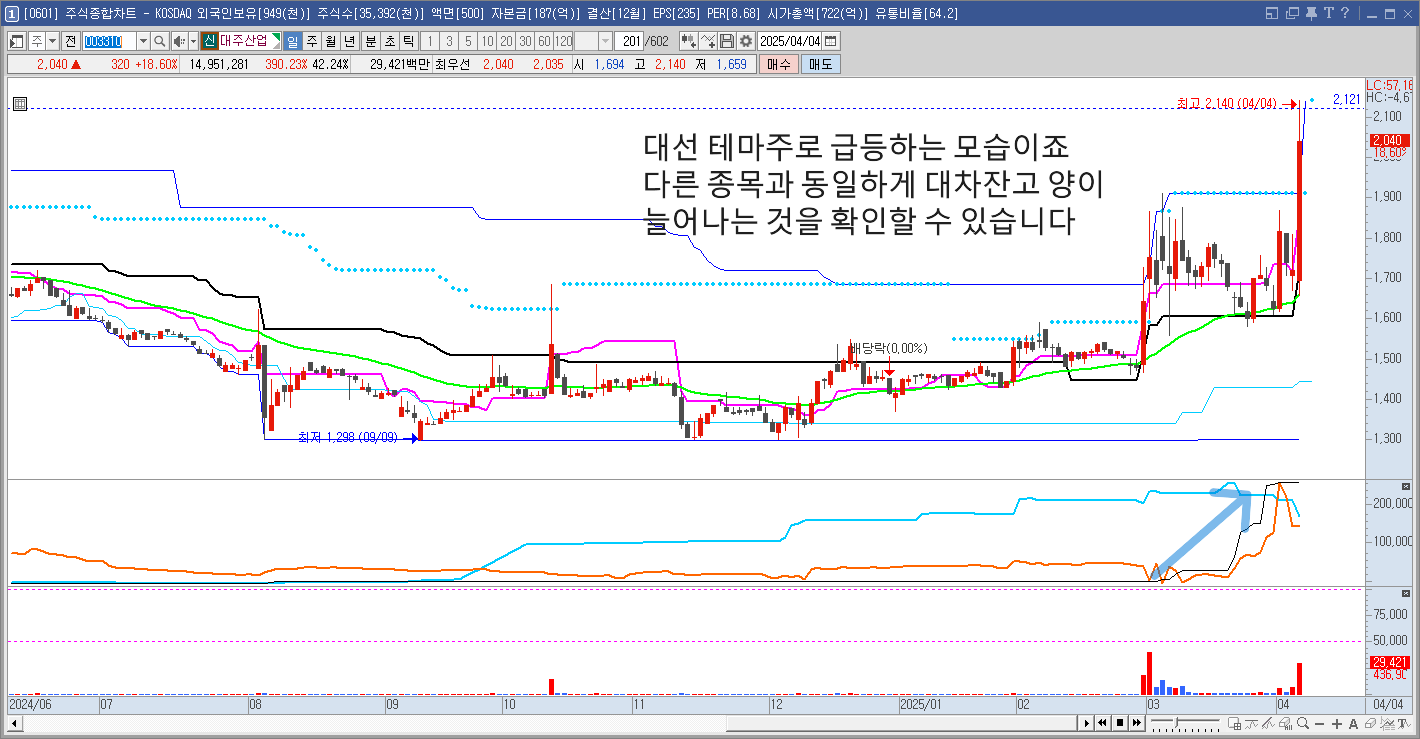The width and height of the screenshot is (1420, 739).
Task: Click the chart overlay icon near bottom right
Action: pos(1387,723)
